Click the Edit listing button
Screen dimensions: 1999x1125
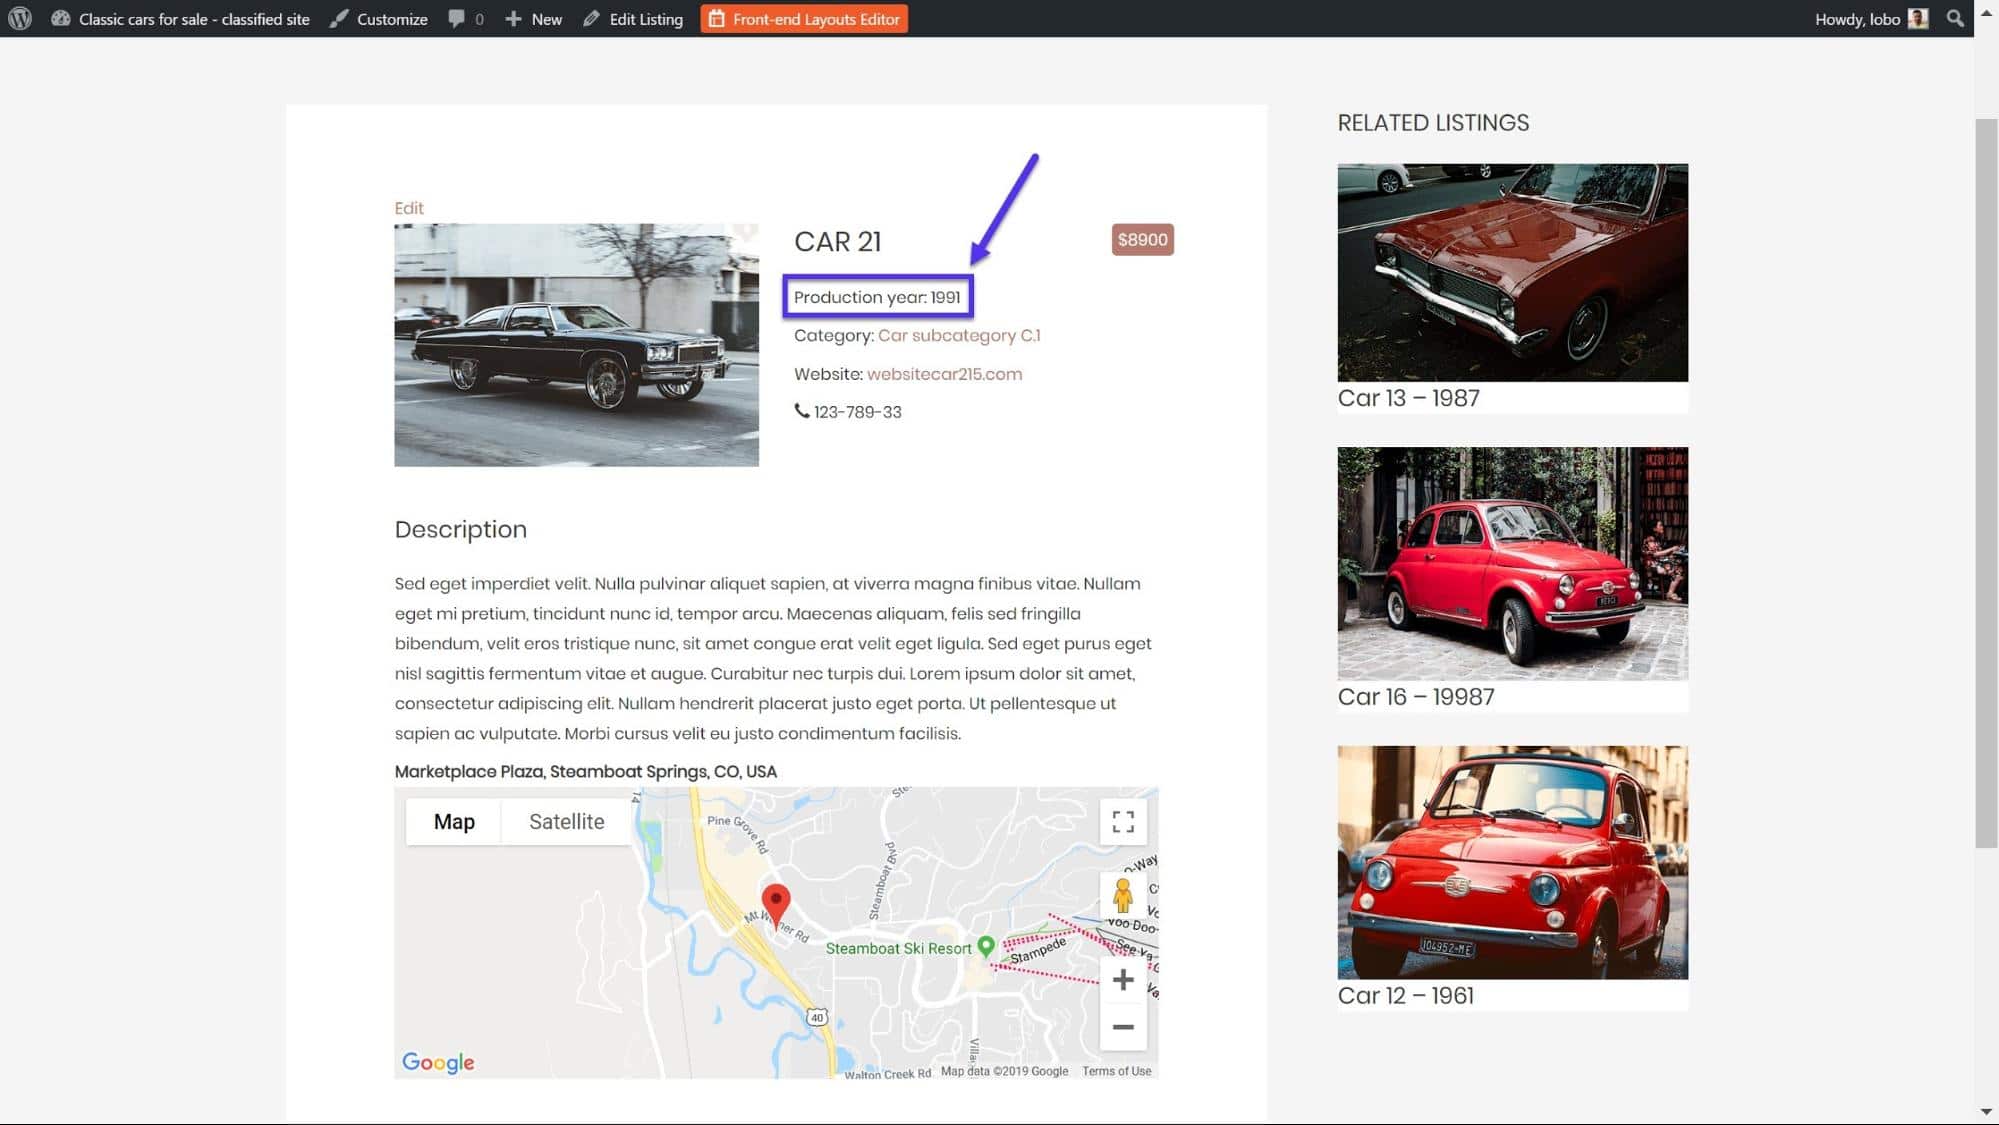click(x=644, y=18)
